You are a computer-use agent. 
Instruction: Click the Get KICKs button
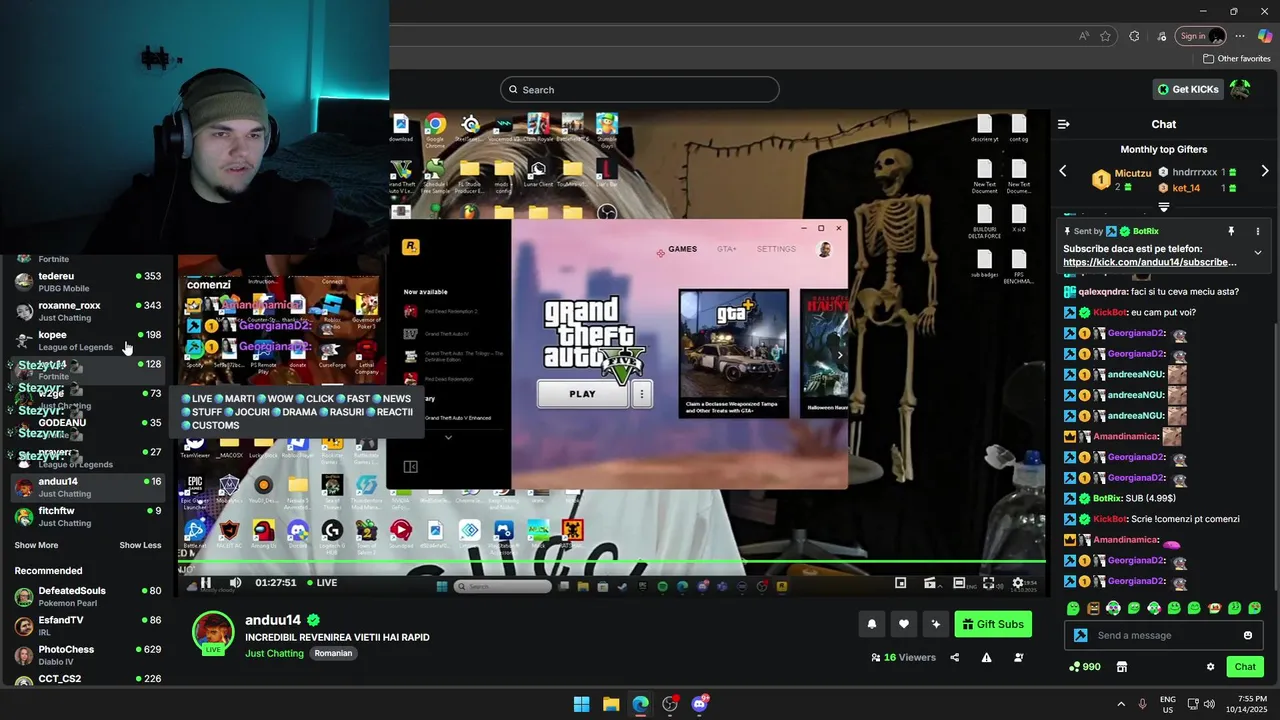[1188, 89]
